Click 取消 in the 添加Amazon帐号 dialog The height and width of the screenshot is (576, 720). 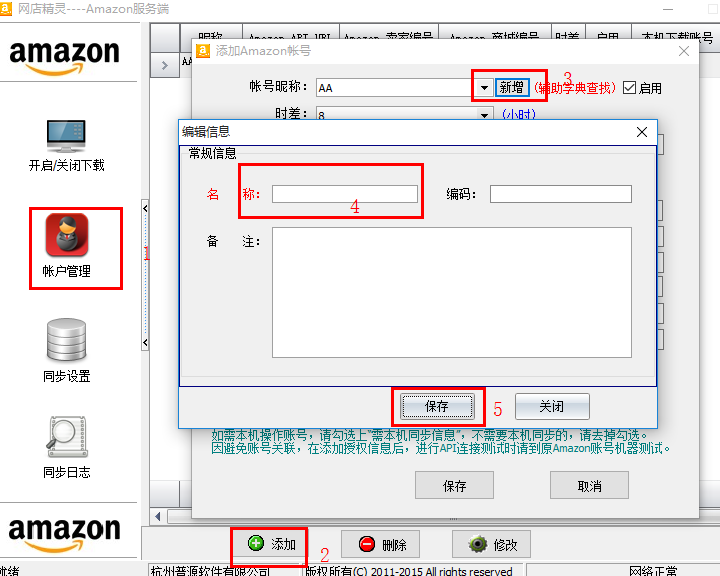coord(589,485)
